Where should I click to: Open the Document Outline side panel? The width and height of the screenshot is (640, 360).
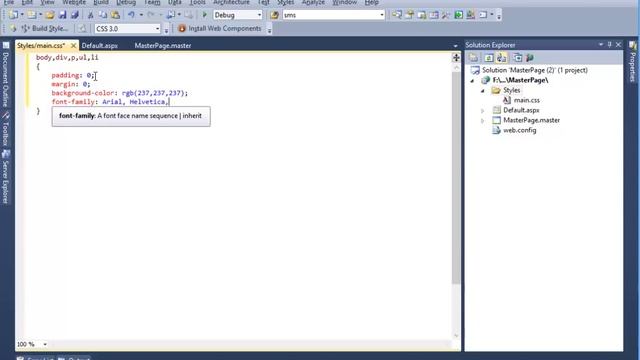tap(6, 79)
